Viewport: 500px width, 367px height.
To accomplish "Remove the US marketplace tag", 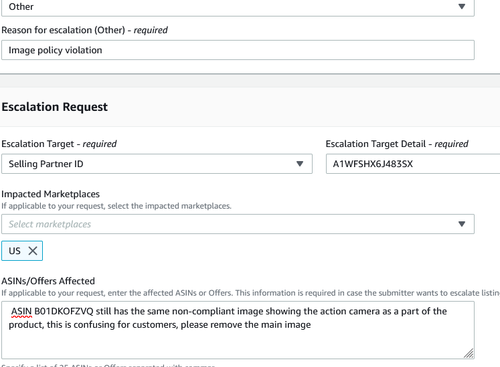I will (33, 251).
